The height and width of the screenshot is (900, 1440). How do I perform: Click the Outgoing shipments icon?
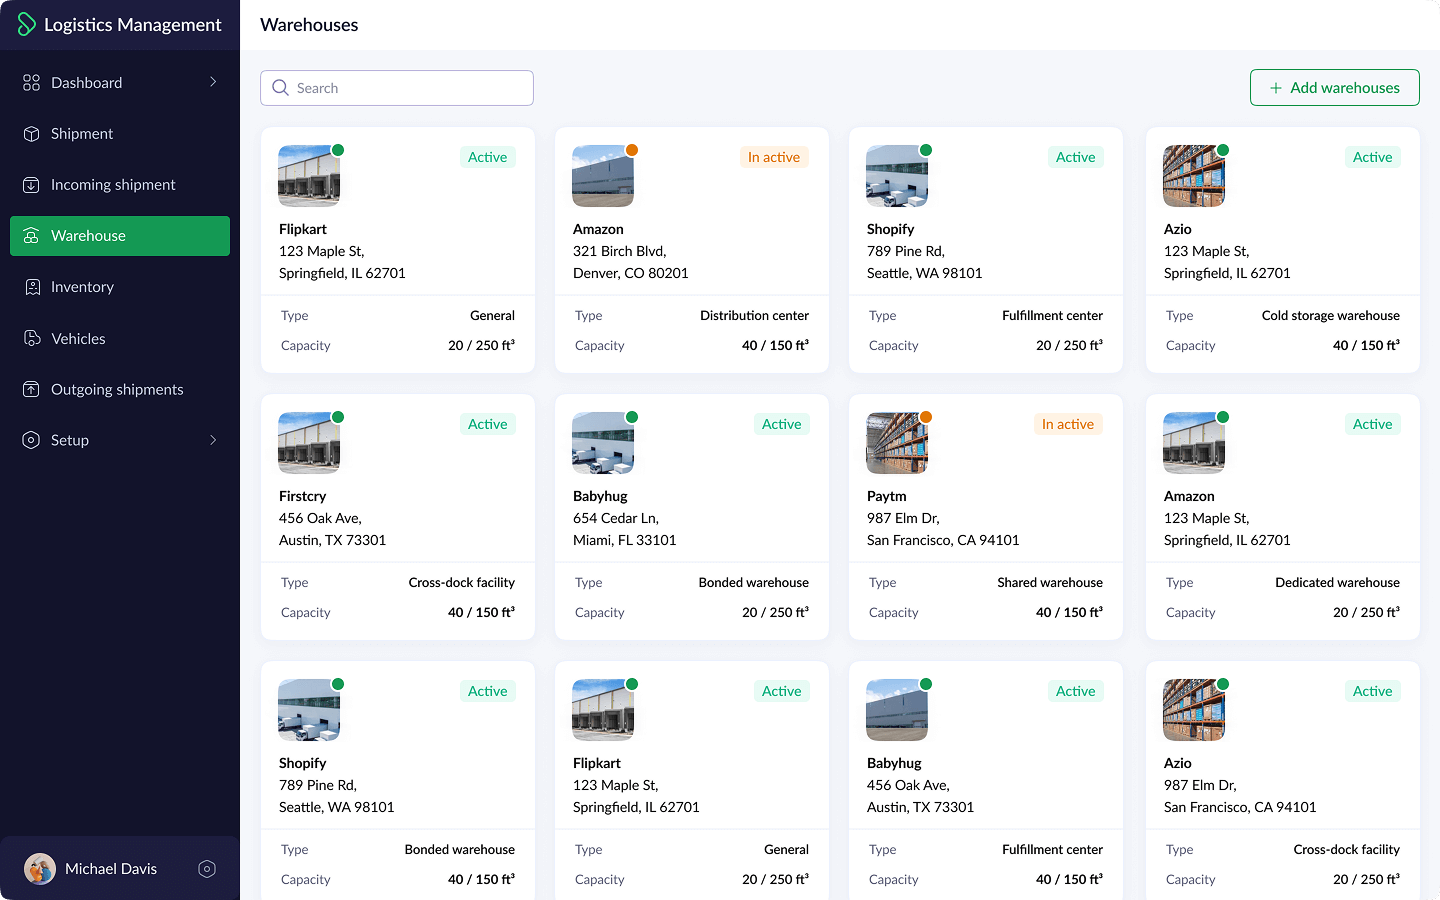[x=32, y=390]
